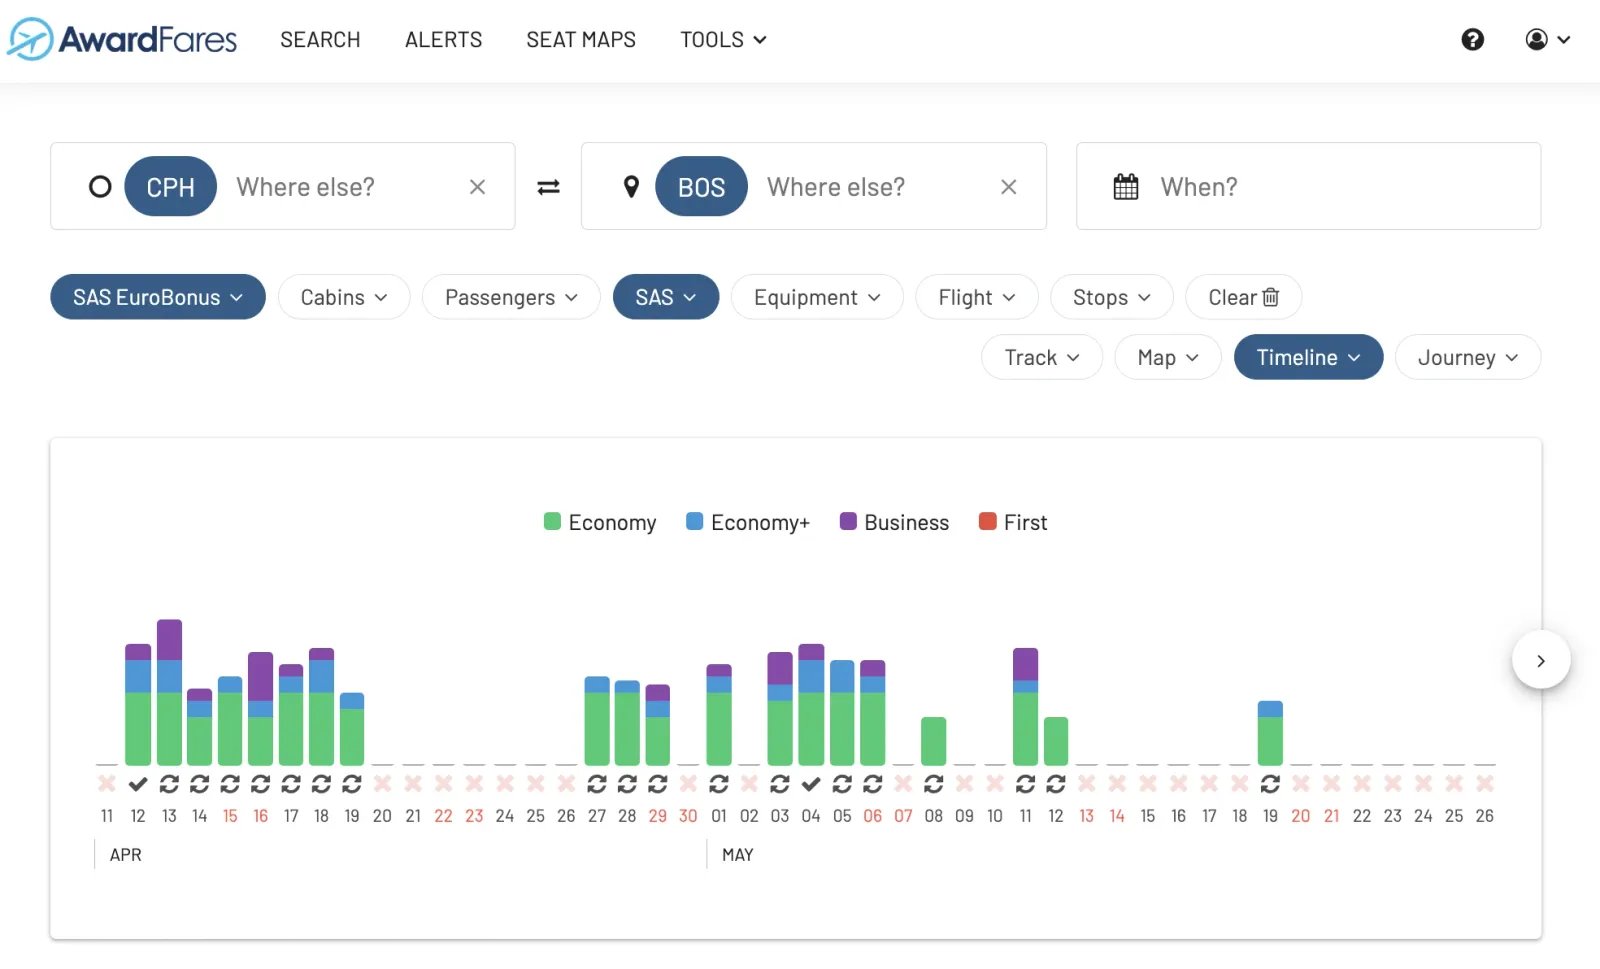Open the SAS EuroBonus program dropdown
Viewport: 1600px width, 969px height.
click(158, 297)
